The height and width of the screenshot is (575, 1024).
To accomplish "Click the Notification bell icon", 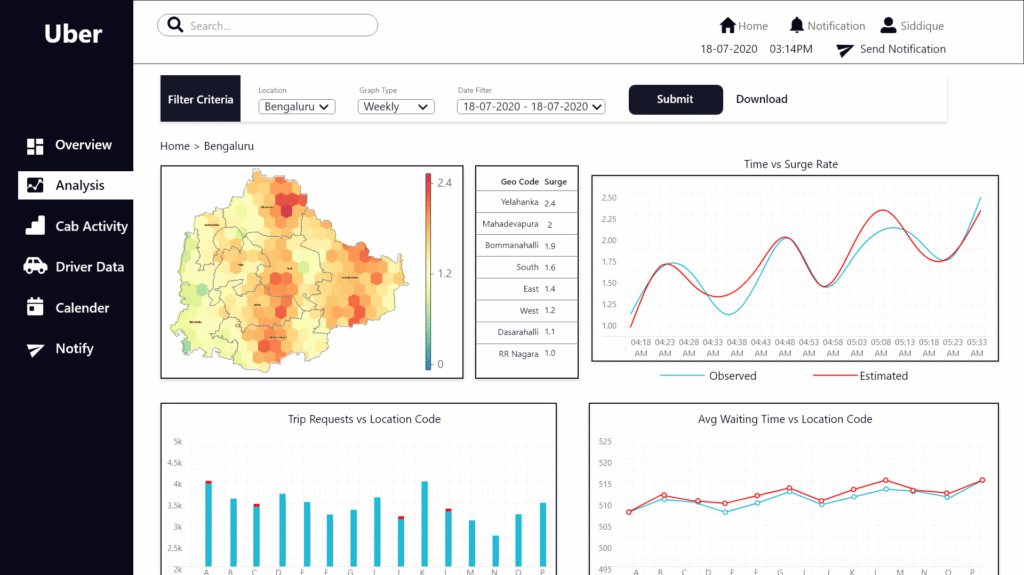I will (x=796, y=26).
